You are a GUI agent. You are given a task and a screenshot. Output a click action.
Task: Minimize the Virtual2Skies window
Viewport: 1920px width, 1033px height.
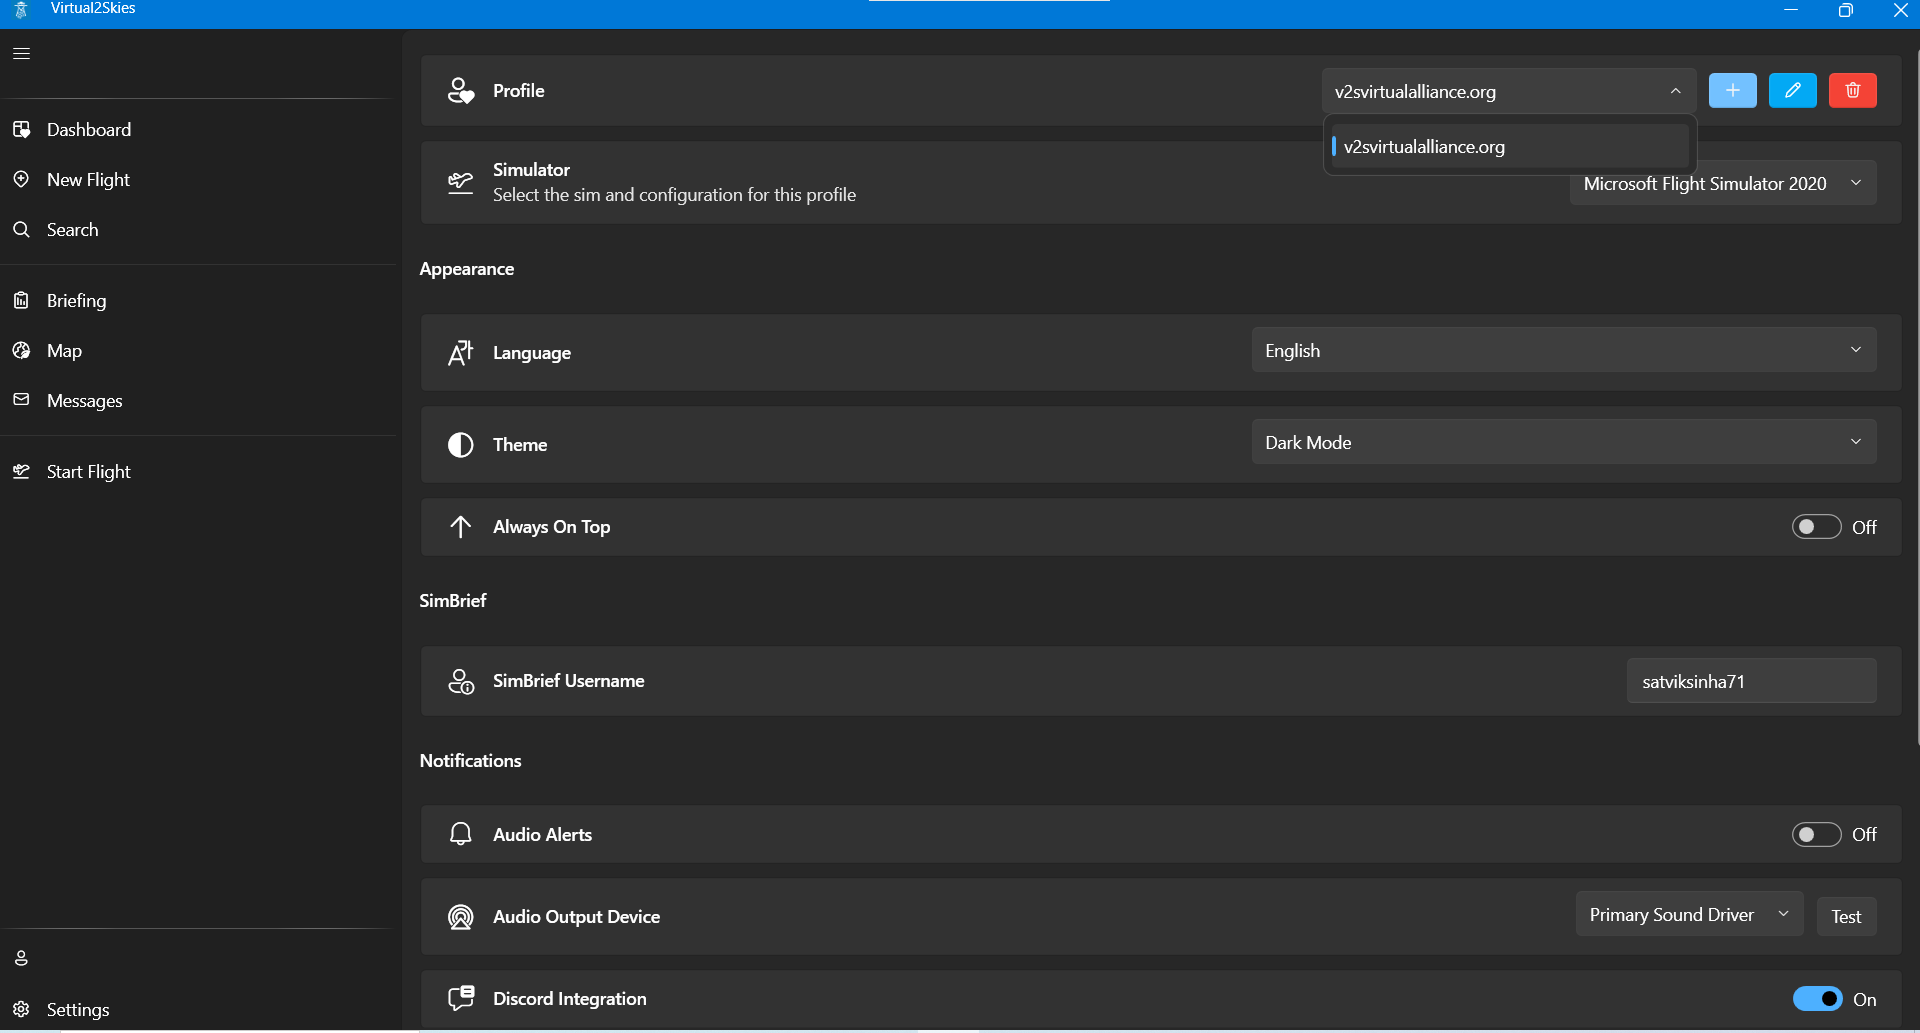[1791, 10]
